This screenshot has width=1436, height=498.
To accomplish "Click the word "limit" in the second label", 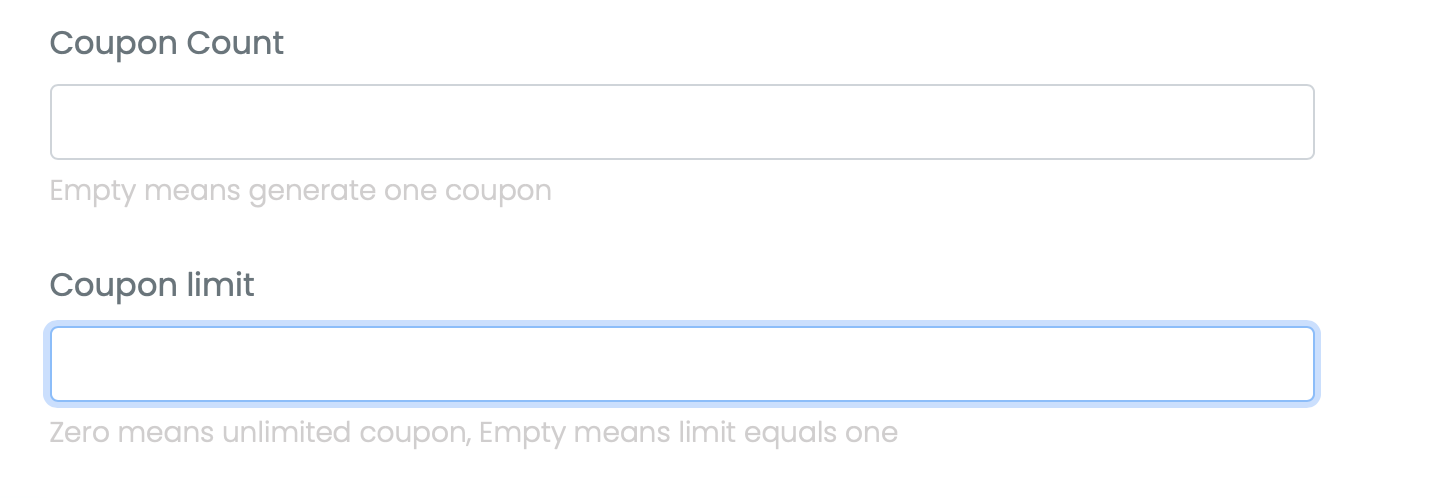I will click(x=220, y=285).
